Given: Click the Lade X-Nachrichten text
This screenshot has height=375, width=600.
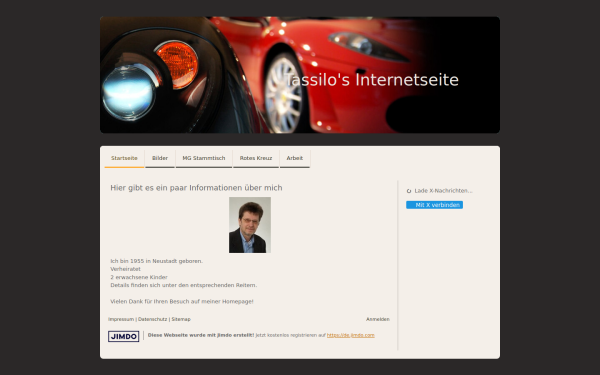Looking at the screenshot, I should tap(443, 191).
